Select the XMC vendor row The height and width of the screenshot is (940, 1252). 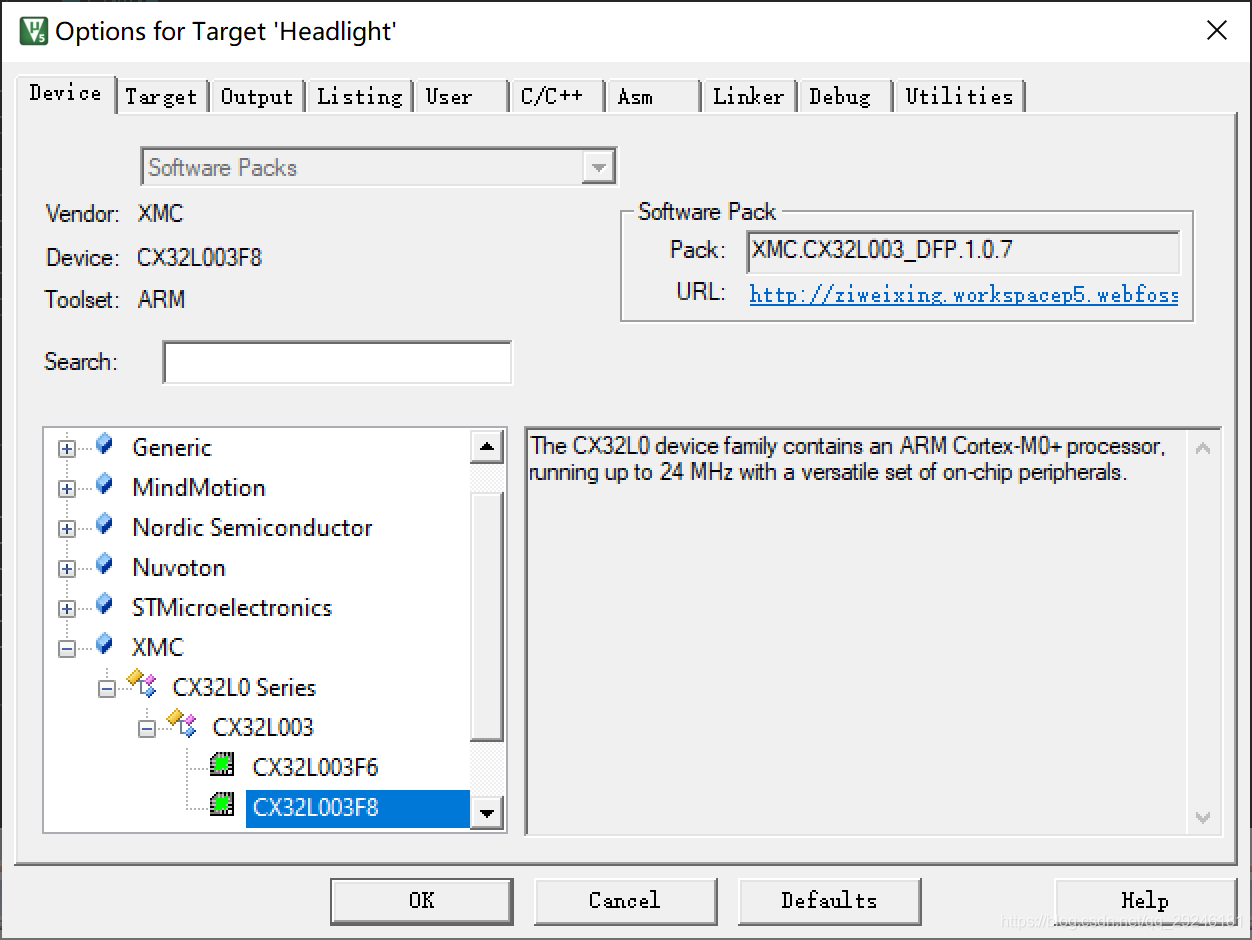(x=158, y=648)
